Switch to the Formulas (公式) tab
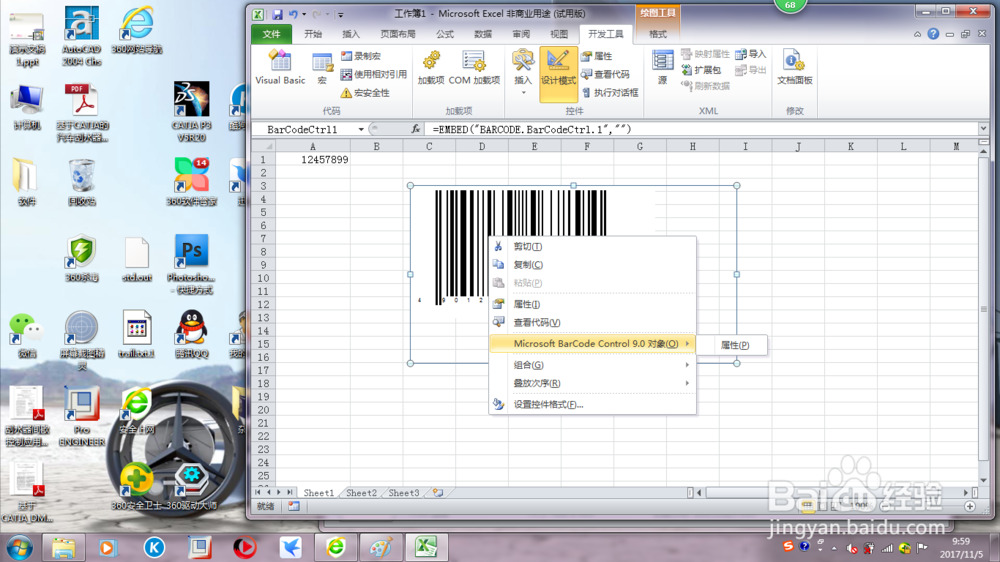The image size is (1000, 562). coord(445,34)
